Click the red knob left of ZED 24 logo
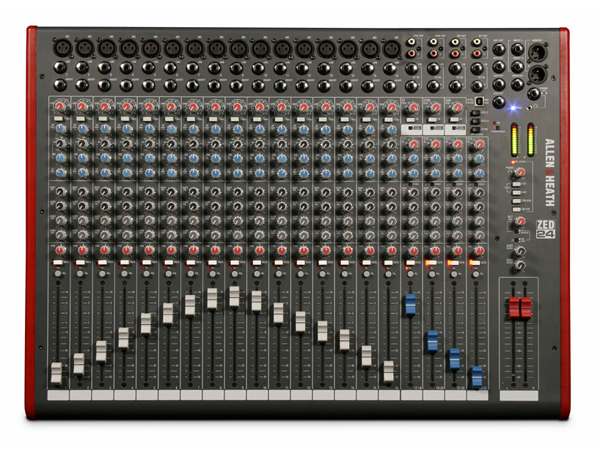600x458 pixels. coord(521,221)
